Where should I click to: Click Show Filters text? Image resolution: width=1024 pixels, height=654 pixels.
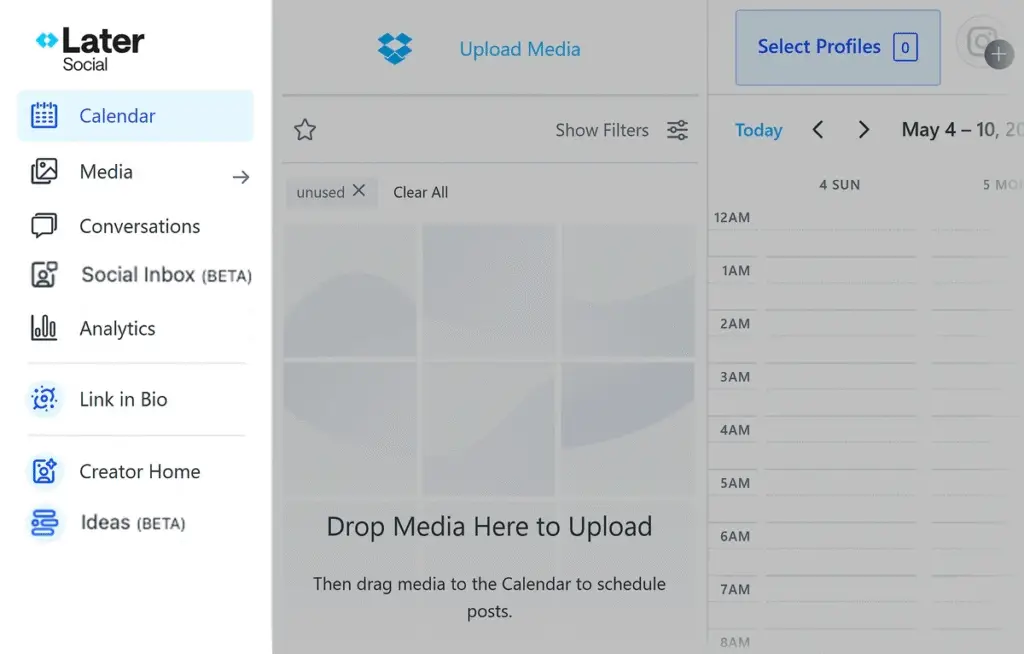(x=602, y=130)
